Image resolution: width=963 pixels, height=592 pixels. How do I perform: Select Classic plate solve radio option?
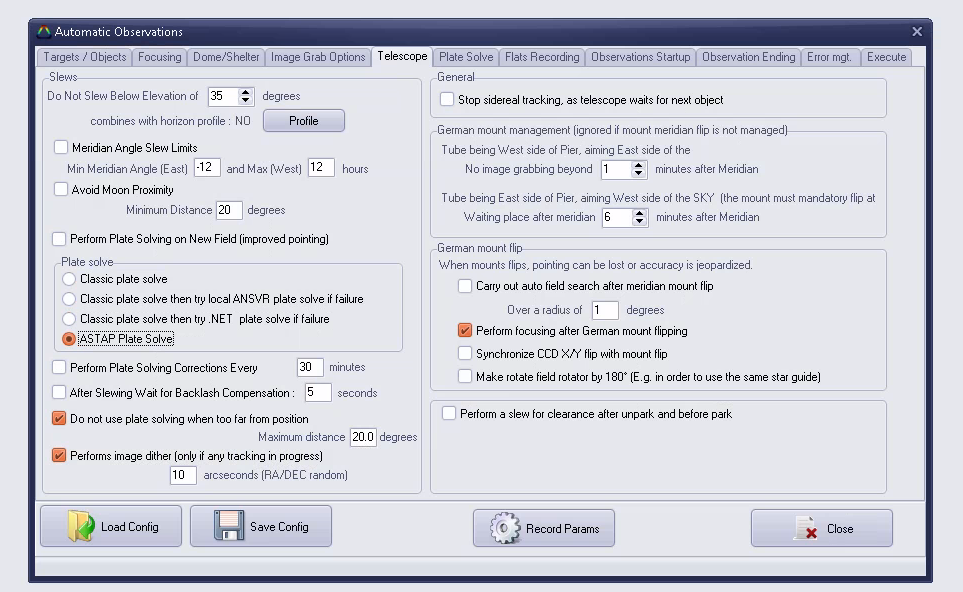pos(69,279)
